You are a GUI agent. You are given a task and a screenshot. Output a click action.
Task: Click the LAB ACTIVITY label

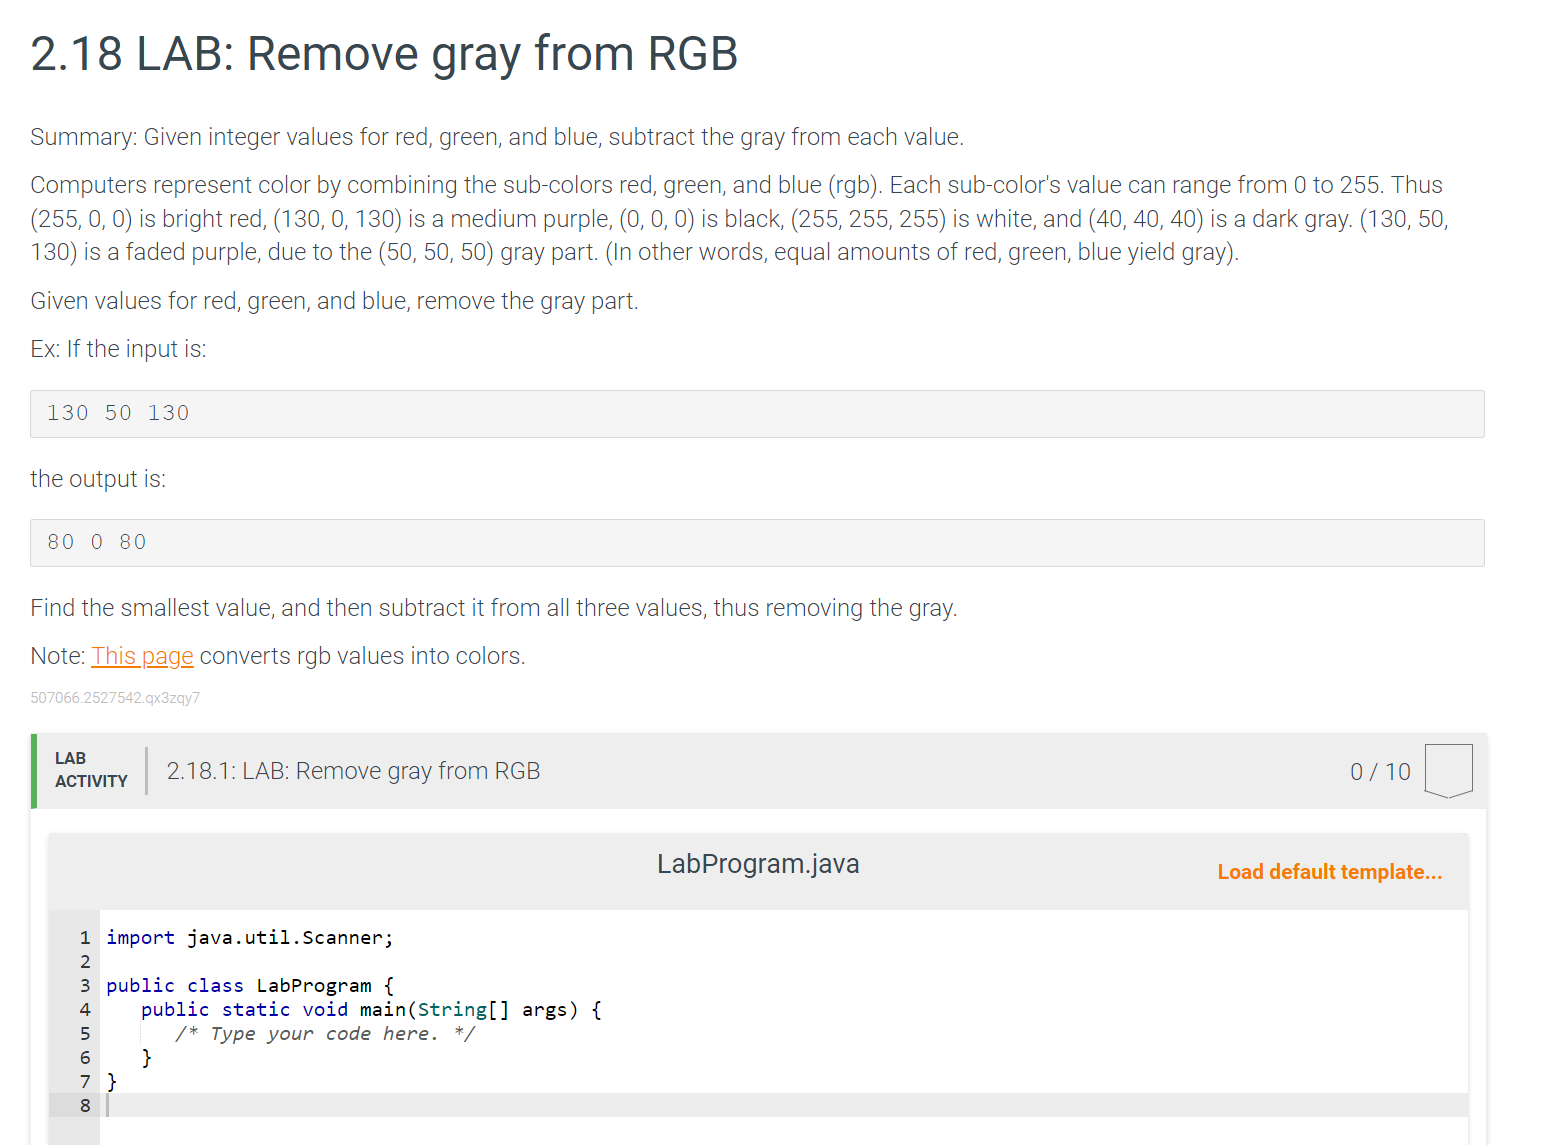tap(90, 770)
